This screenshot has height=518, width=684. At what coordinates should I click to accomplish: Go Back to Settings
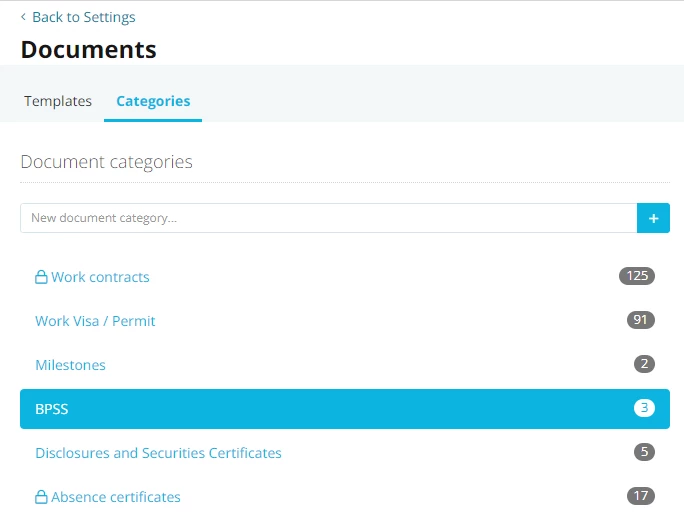pyautogui.click(x=84, y=17)
